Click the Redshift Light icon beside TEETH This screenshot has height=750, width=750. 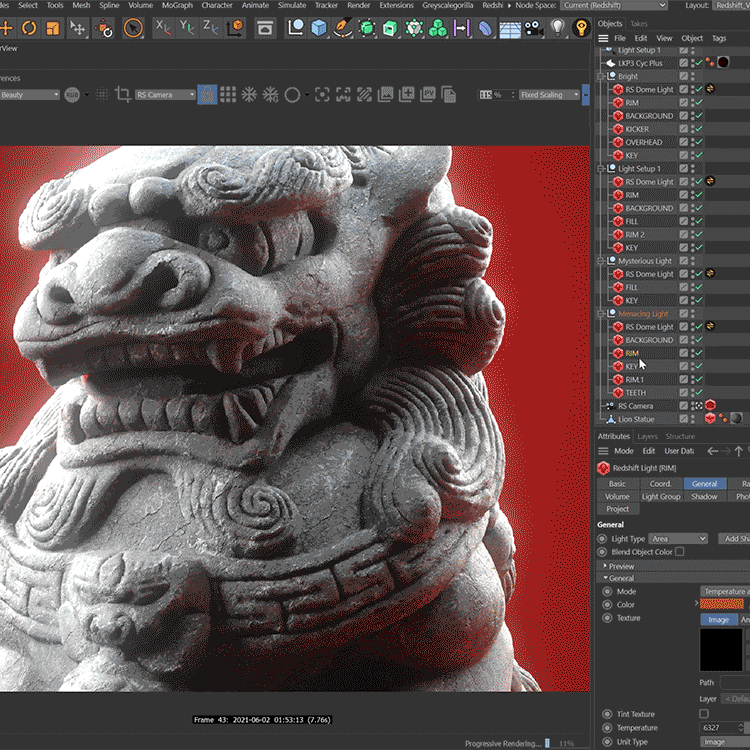click(x=617, y=393)
